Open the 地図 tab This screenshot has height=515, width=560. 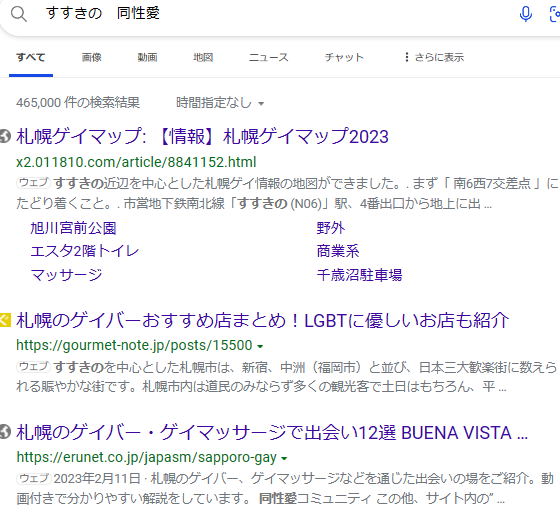pos(203,57)
